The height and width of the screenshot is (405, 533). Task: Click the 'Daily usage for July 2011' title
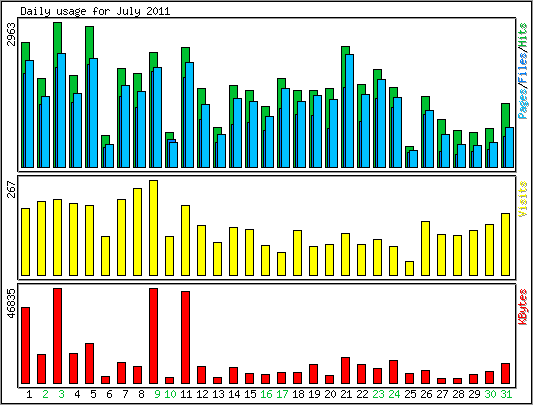tap(95, 11)
